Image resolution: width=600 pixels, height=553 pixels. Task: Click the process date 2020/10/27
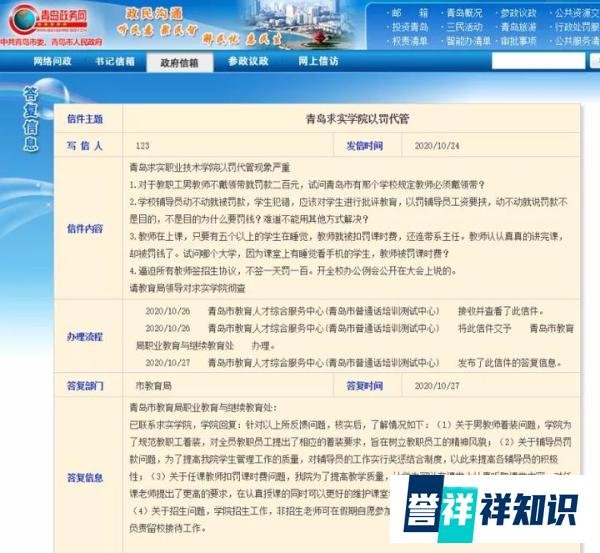tap(168, 363)
